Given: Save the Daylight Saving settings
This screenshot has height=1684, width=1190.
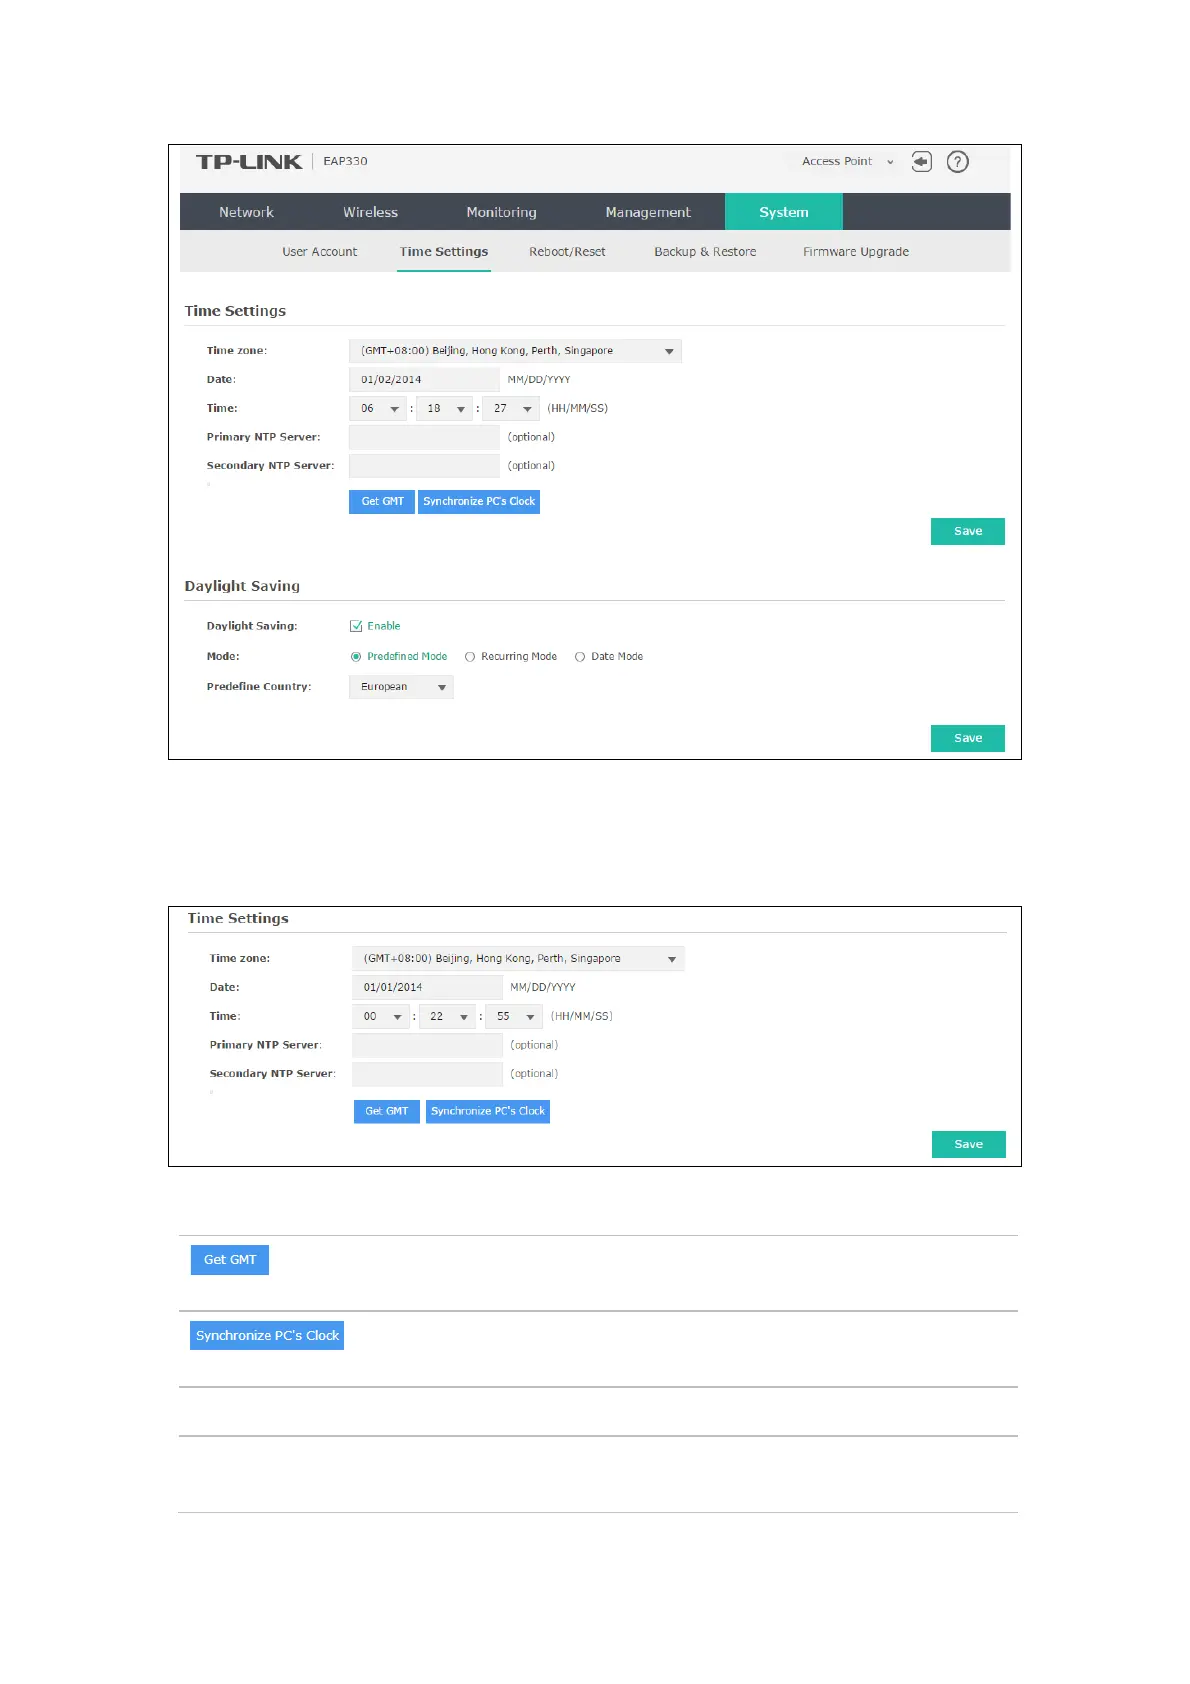Looking at the screenshot, I should point(968,739).
